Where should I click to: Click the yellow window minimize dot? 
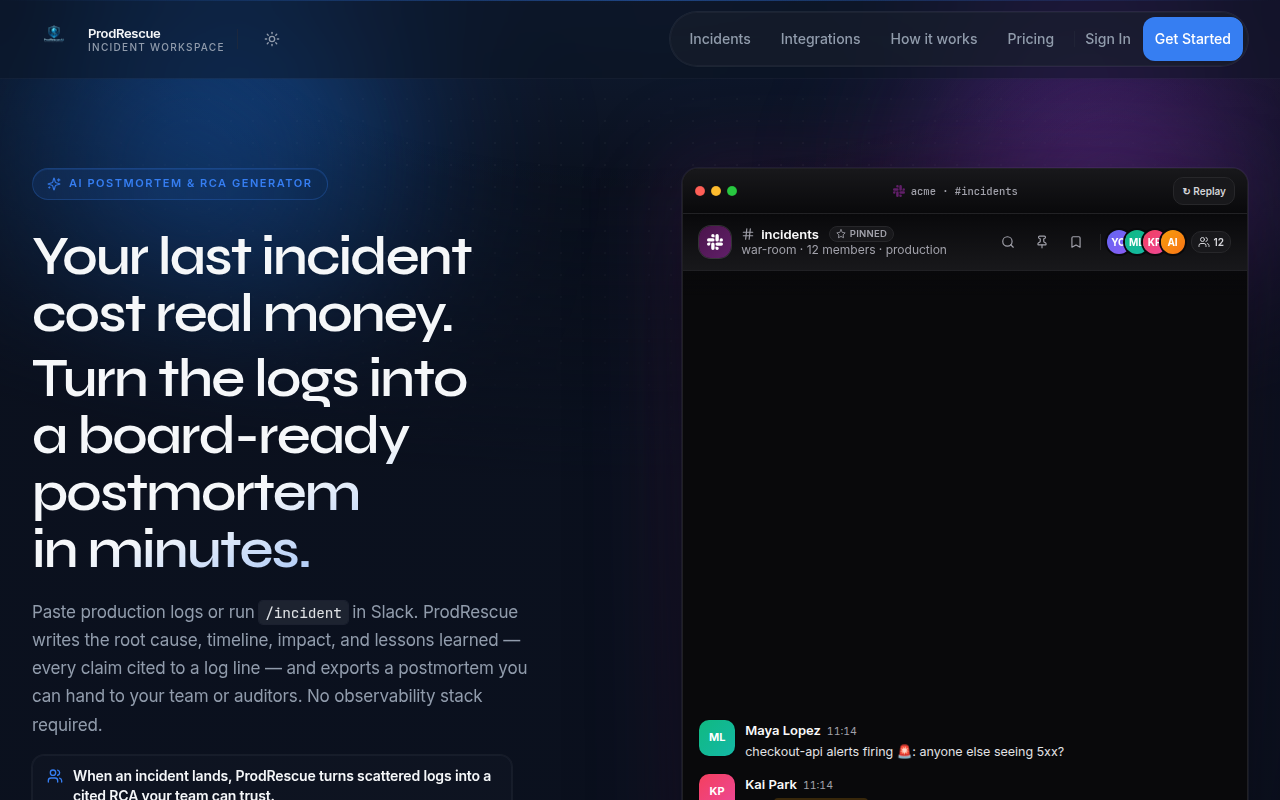click(716, 191)
